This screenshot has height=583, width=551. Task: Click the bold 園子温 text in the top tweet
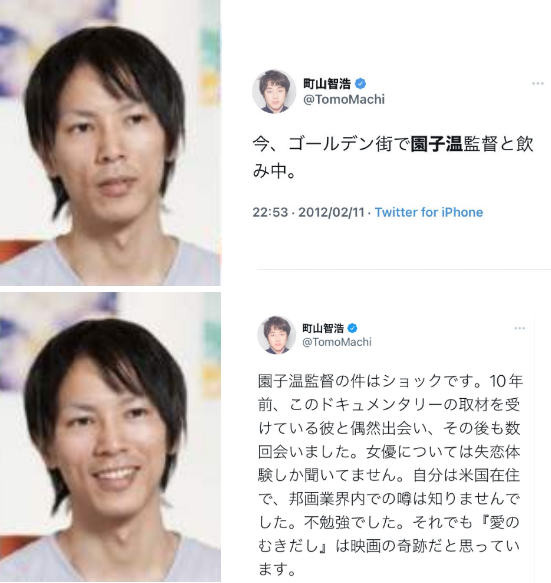436,144
